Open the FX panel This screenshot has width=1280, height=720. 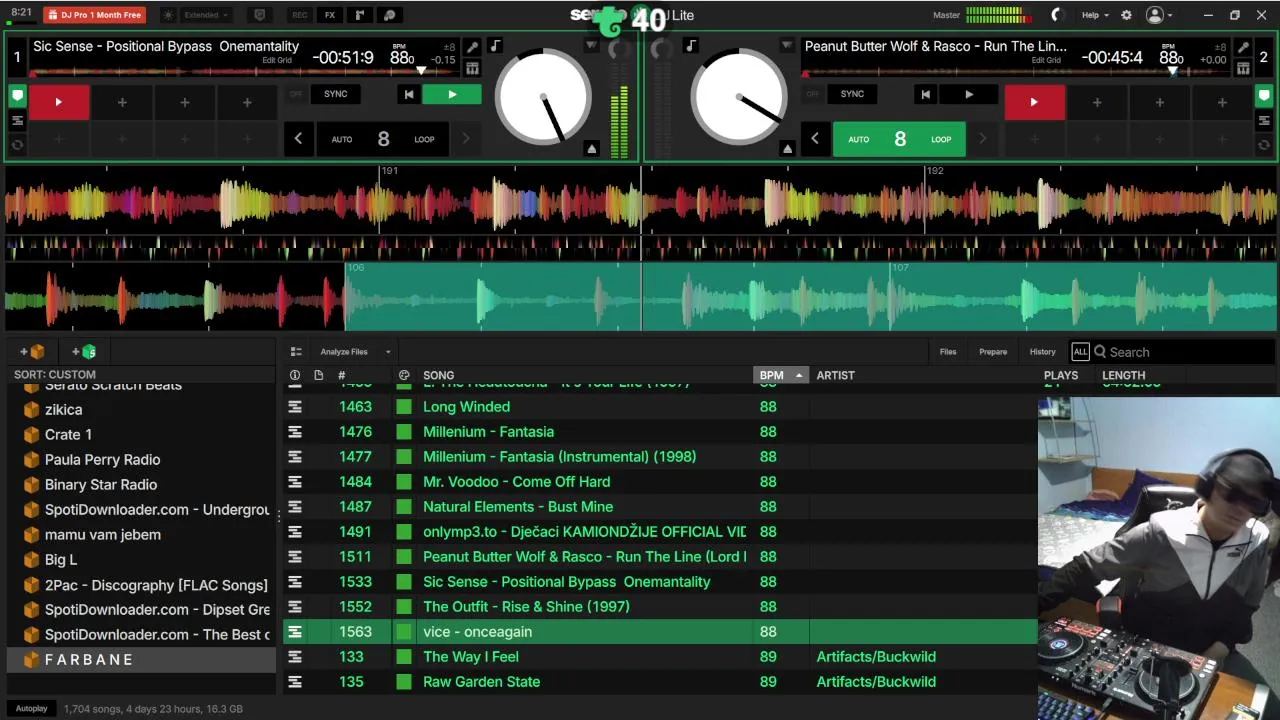(329, 15)
